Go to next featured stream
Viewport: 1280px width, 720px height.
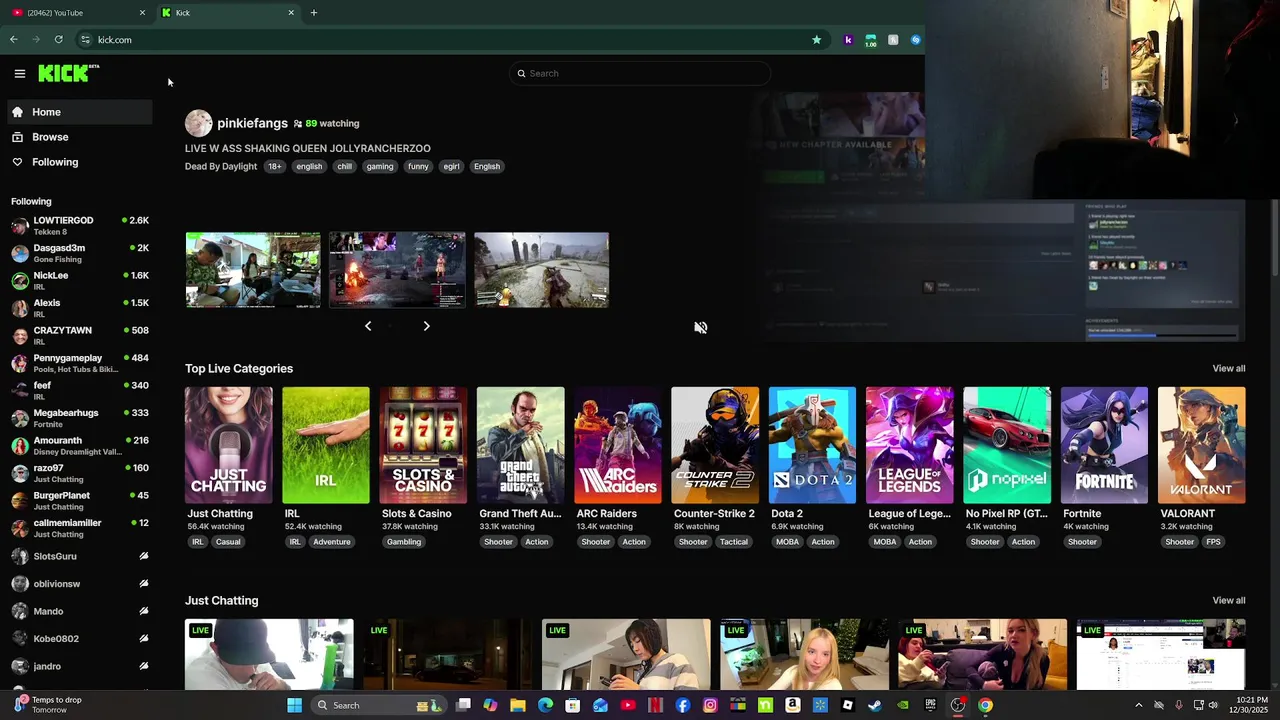pyautogui.click(x=426, y=326)
